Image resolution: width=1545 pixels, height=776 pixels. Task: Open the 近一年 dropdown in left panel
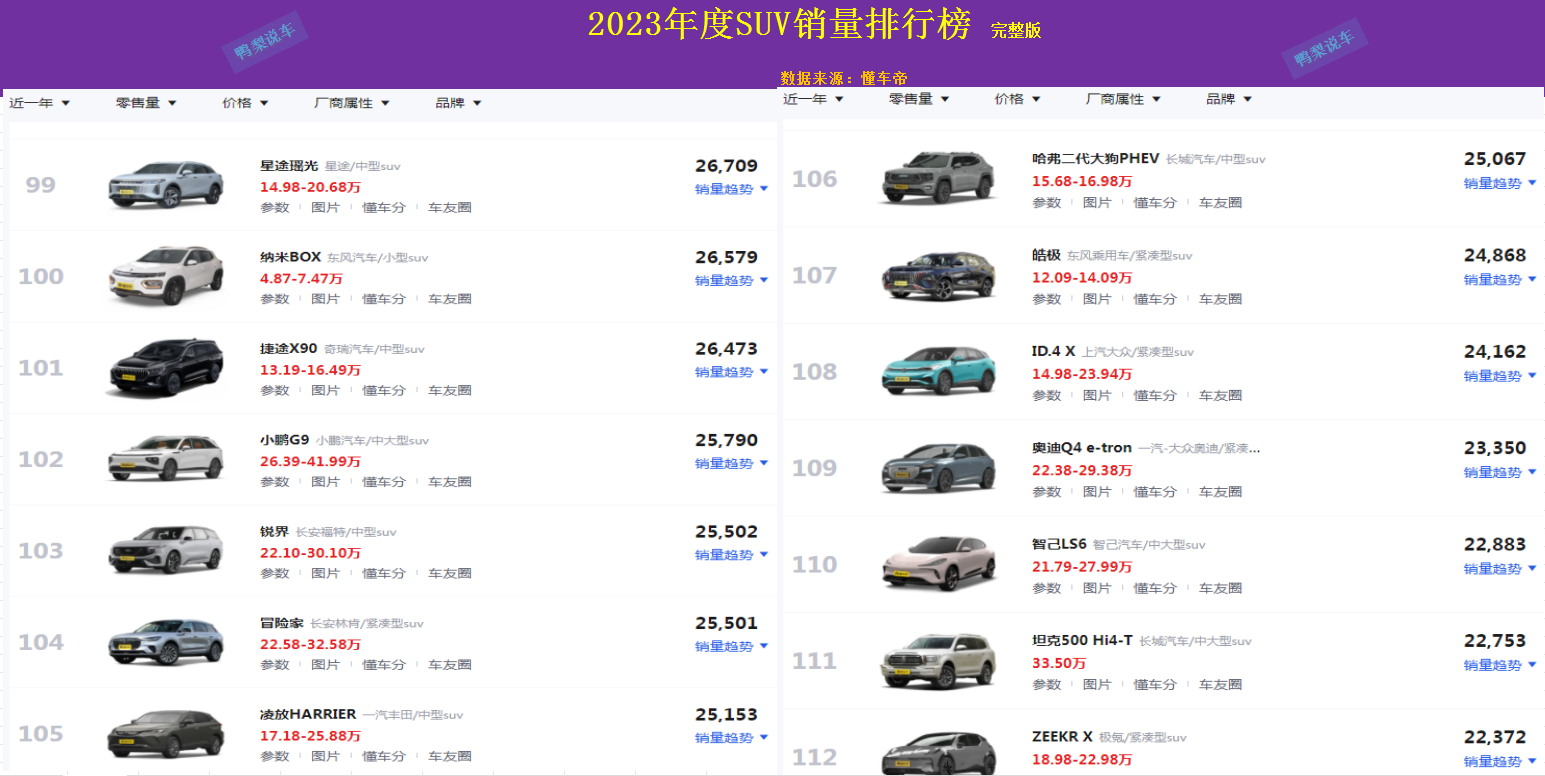click(40, 103)
